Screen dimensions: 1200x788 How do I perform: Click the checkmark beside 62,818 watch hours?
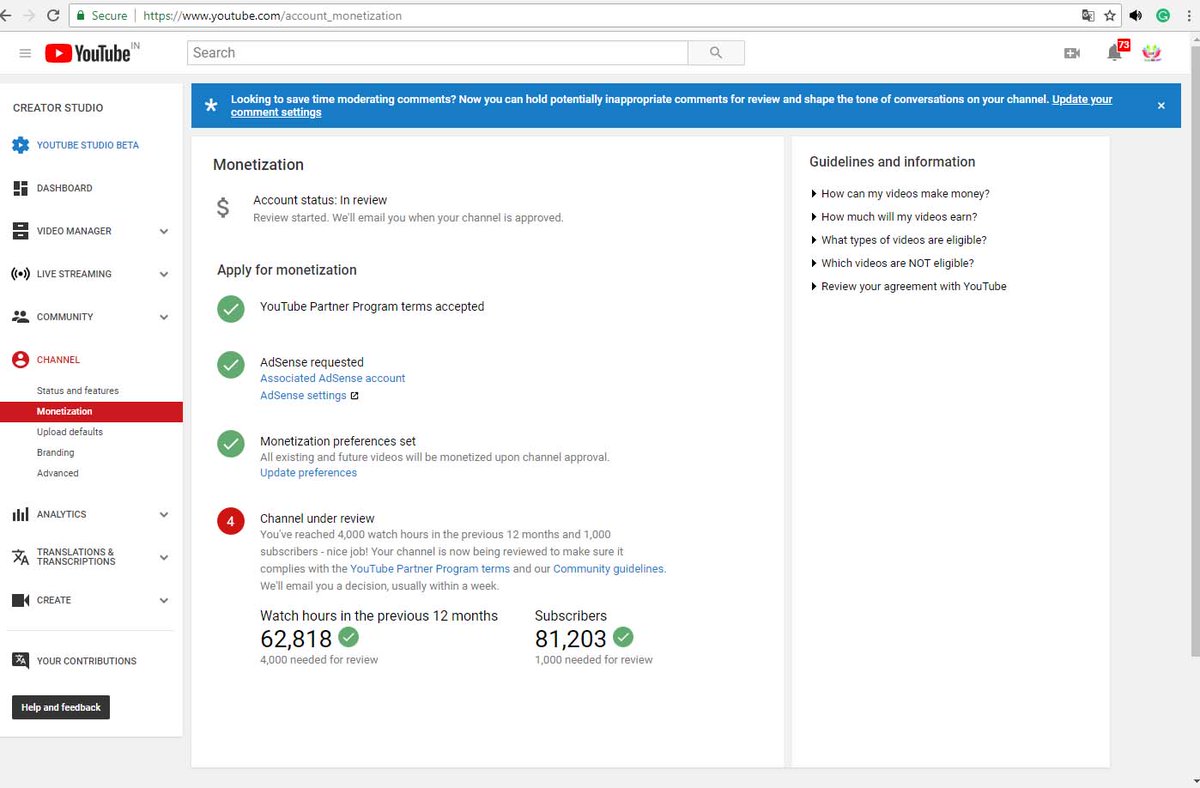(x=349, y=637)
